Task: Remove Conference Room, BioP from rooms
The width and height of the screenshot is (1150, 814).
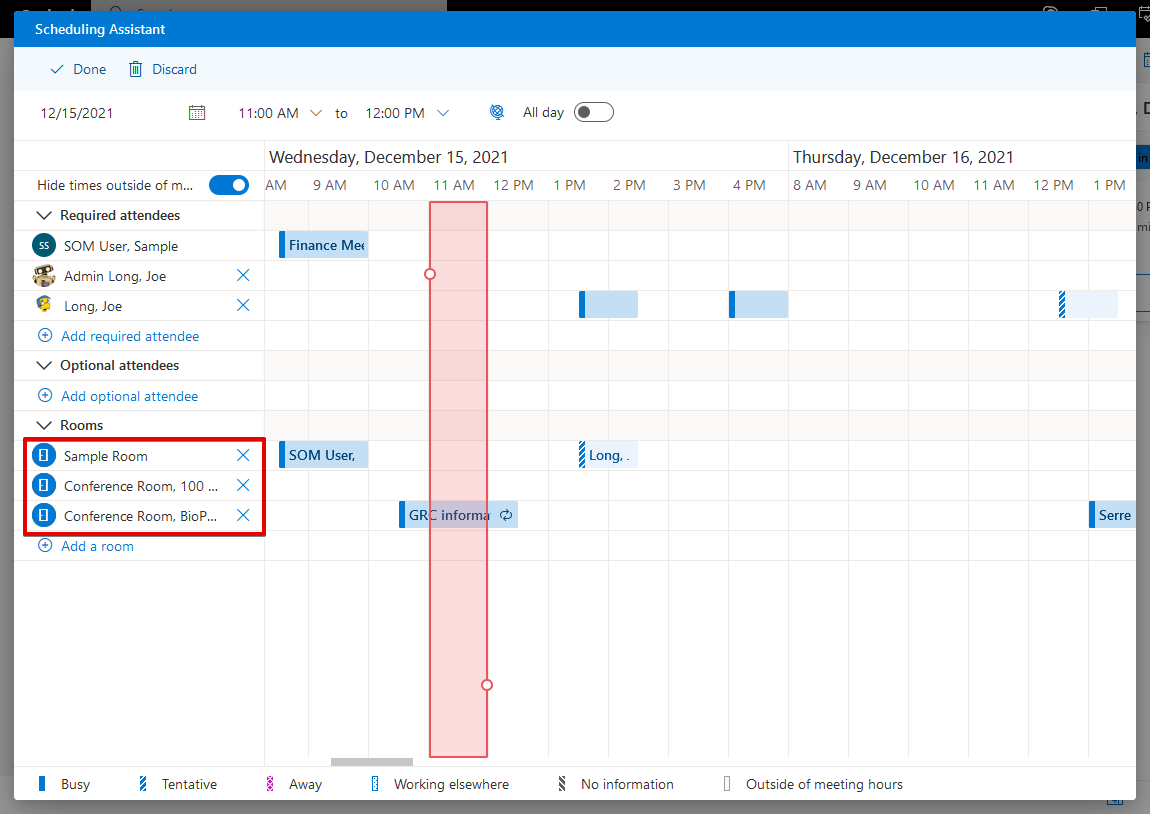Action: click(x=242, y=515)
